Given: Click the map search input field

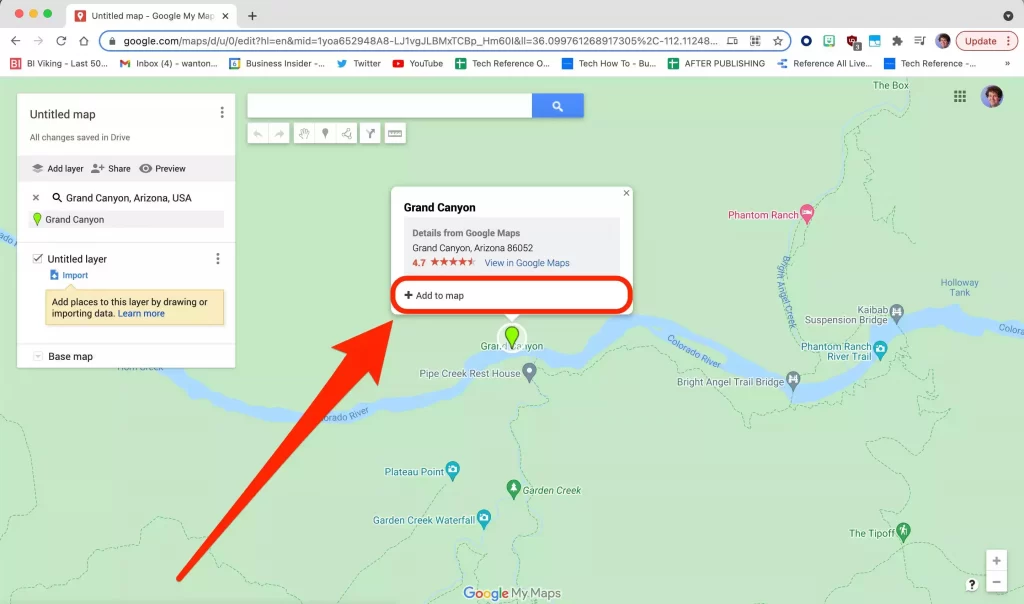Looking at the screenshot, I should (x=390, y=106).
